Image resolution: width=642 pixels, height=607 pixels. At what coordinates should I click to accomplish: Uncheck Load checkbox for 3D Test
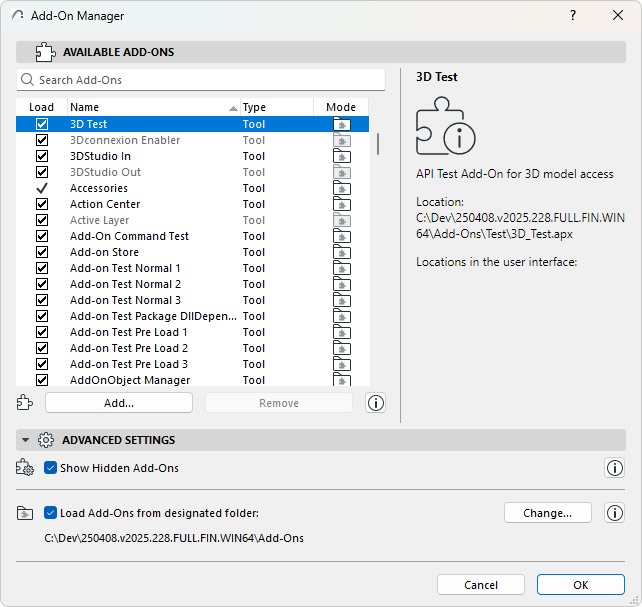coord(42,124)
